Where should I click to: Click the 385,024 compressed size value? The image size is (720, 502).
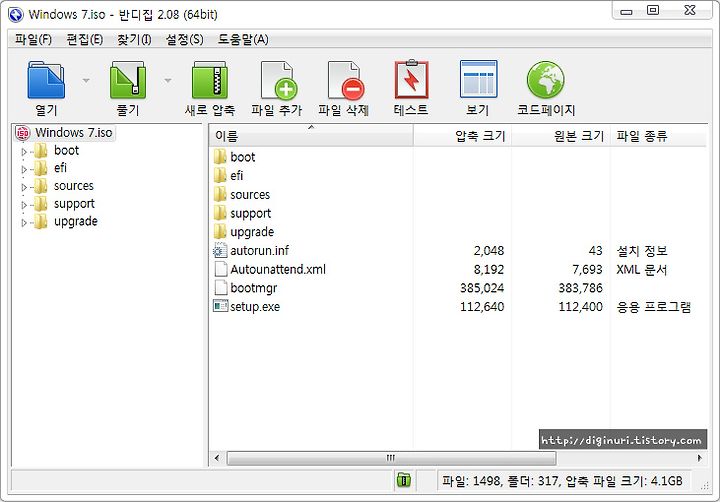[x=482, y=288]
